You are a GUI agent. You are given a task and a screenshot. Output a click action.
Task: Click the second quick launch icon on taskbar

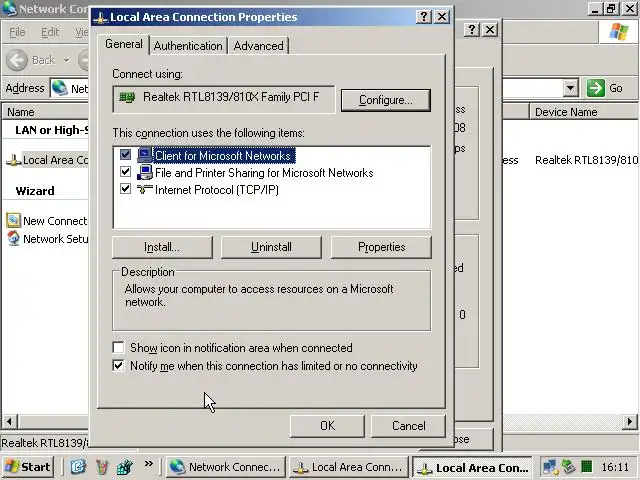click(x=102, y=467)
